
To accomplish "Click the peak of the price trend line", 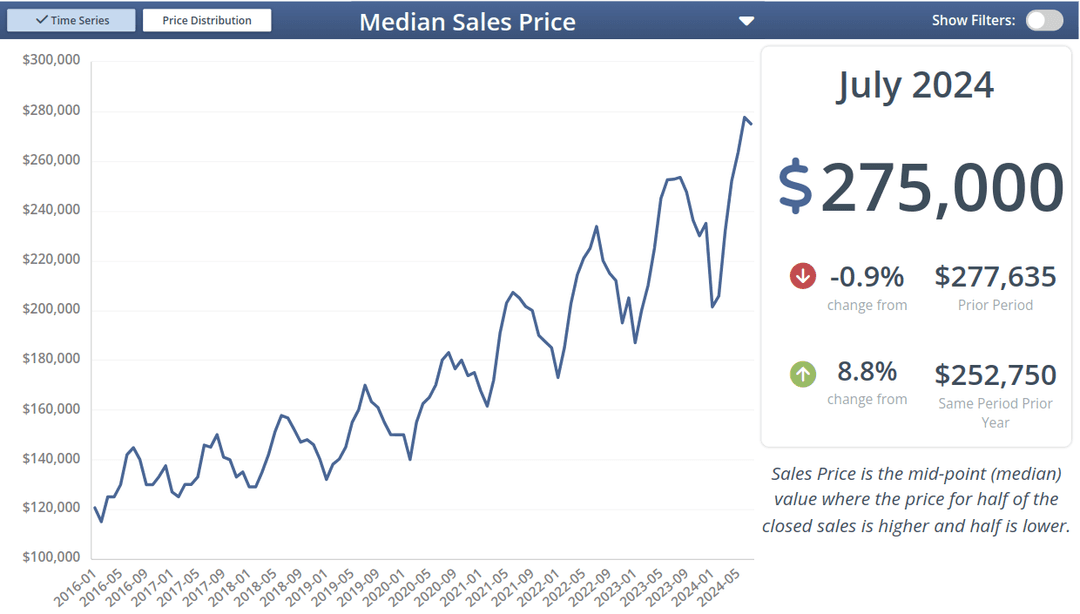I will (745, 119).
